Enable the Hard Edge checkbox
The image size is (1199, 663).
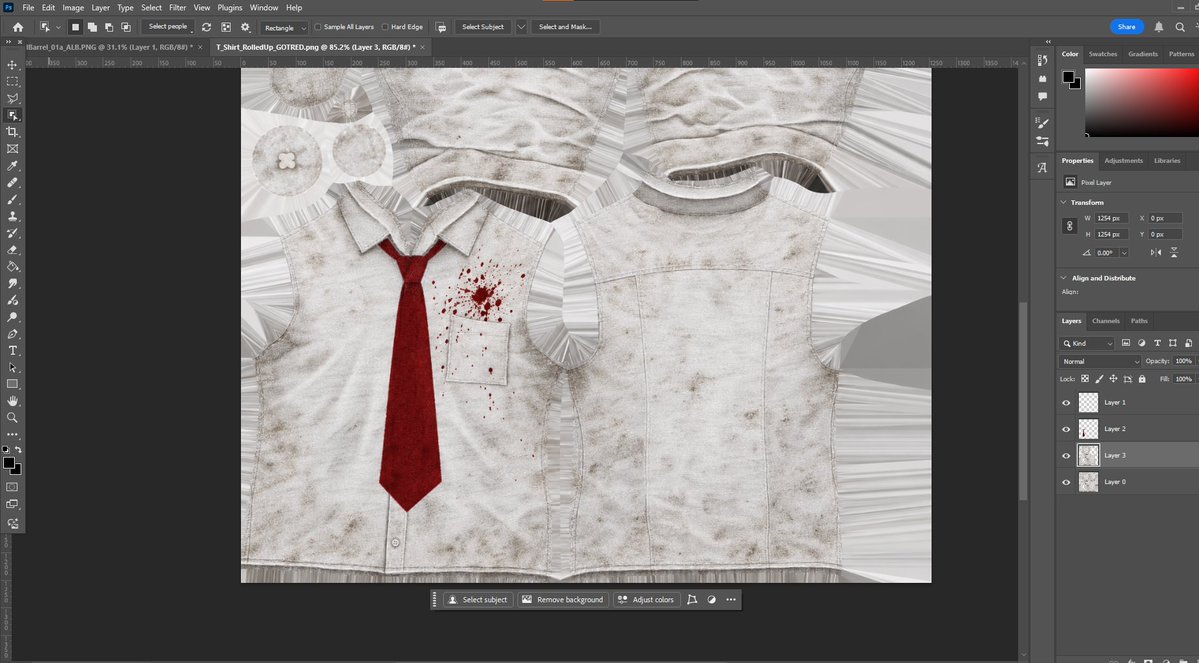[x=385, y=27]
